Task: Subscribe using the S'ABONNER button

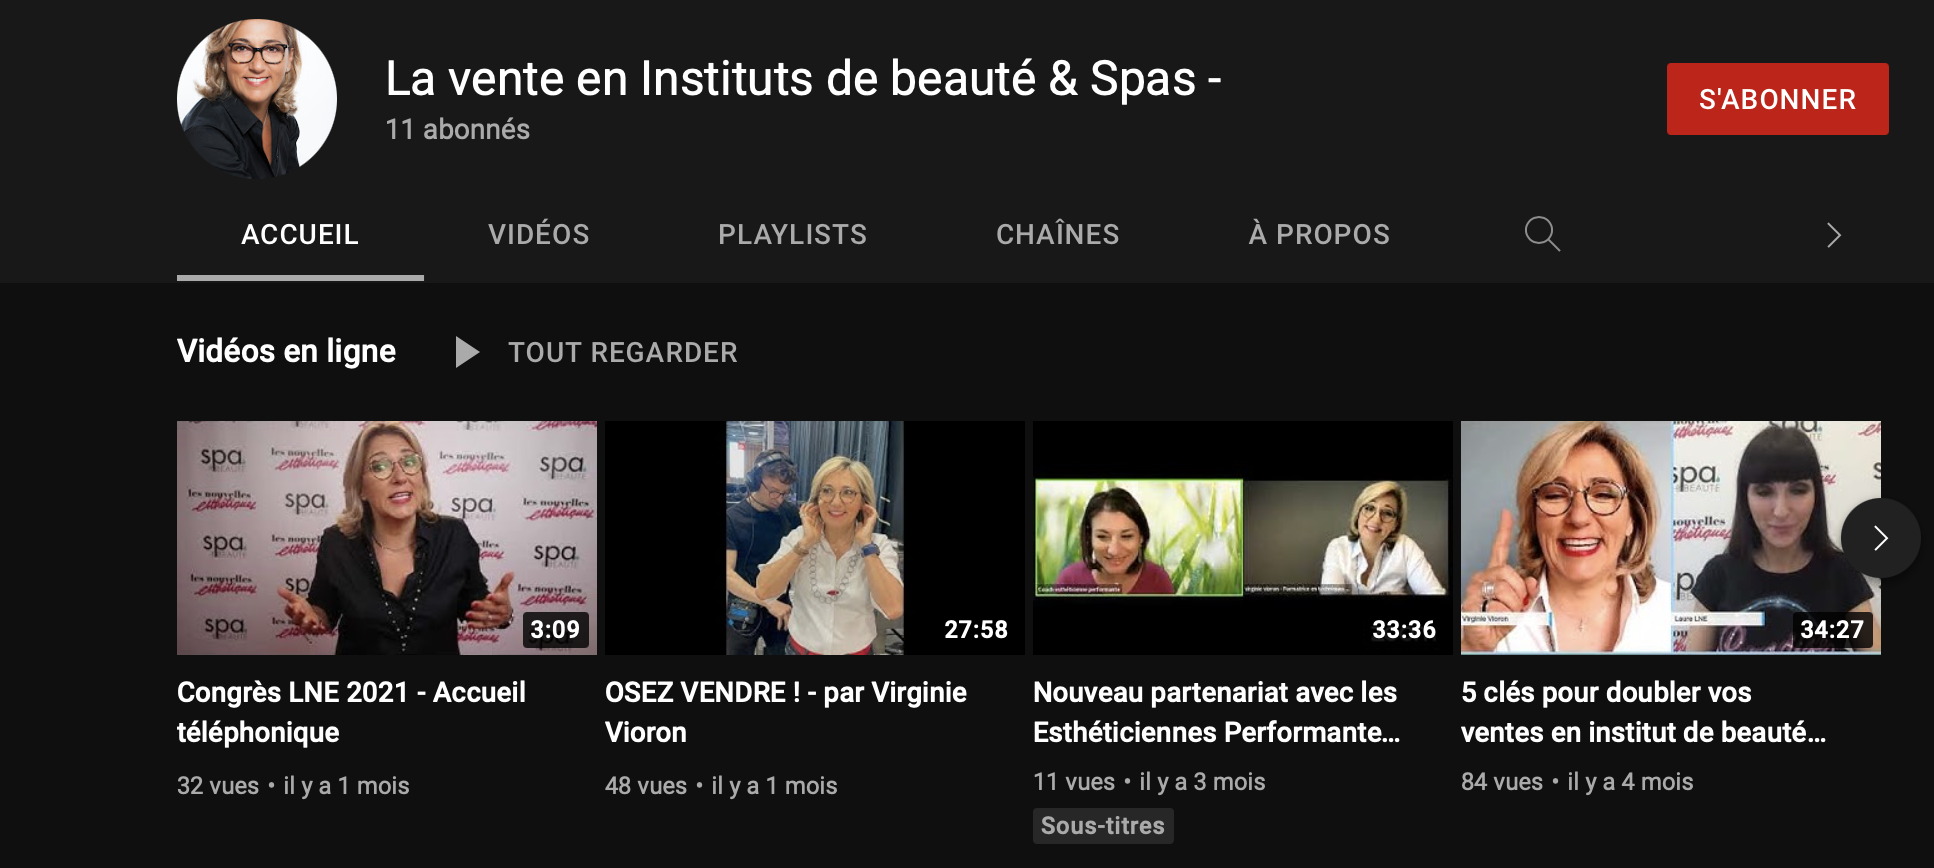Action: click(1777, 99)
